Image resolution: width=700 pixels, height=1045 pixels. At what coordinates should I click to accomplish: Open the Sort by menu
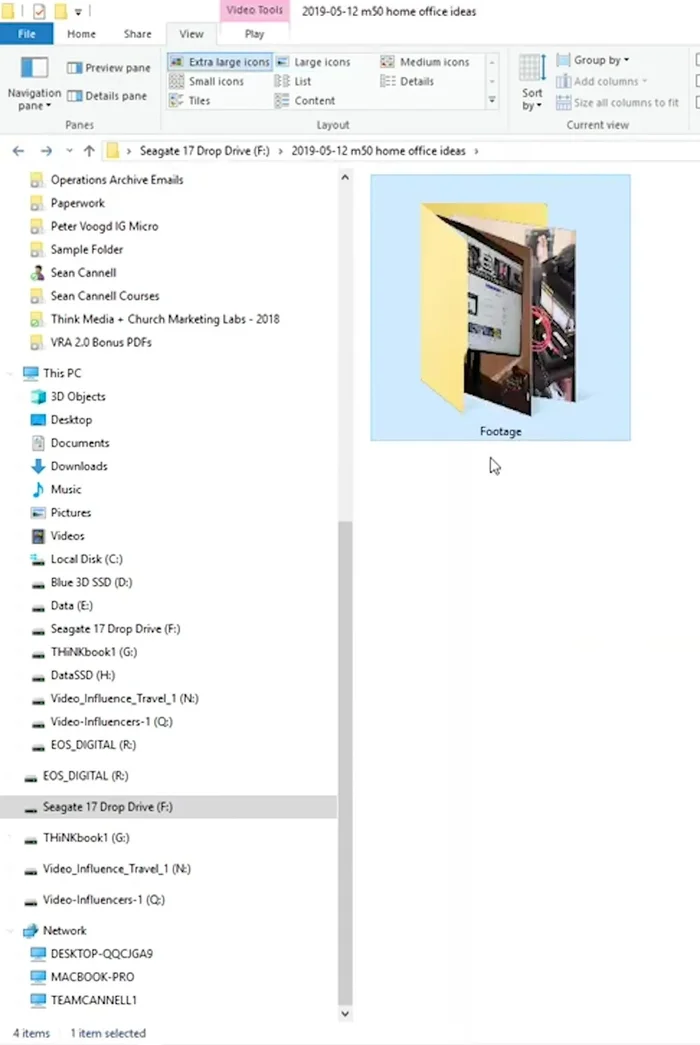point(532,83)
